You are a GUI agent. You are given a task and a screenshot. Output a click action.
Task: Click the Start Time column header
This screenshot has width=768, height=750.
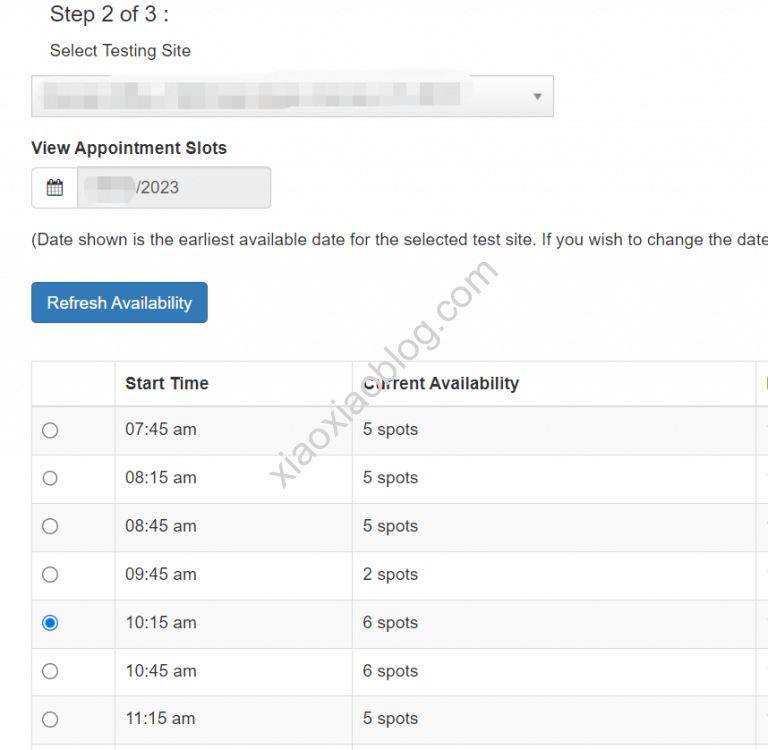[167, 383]
